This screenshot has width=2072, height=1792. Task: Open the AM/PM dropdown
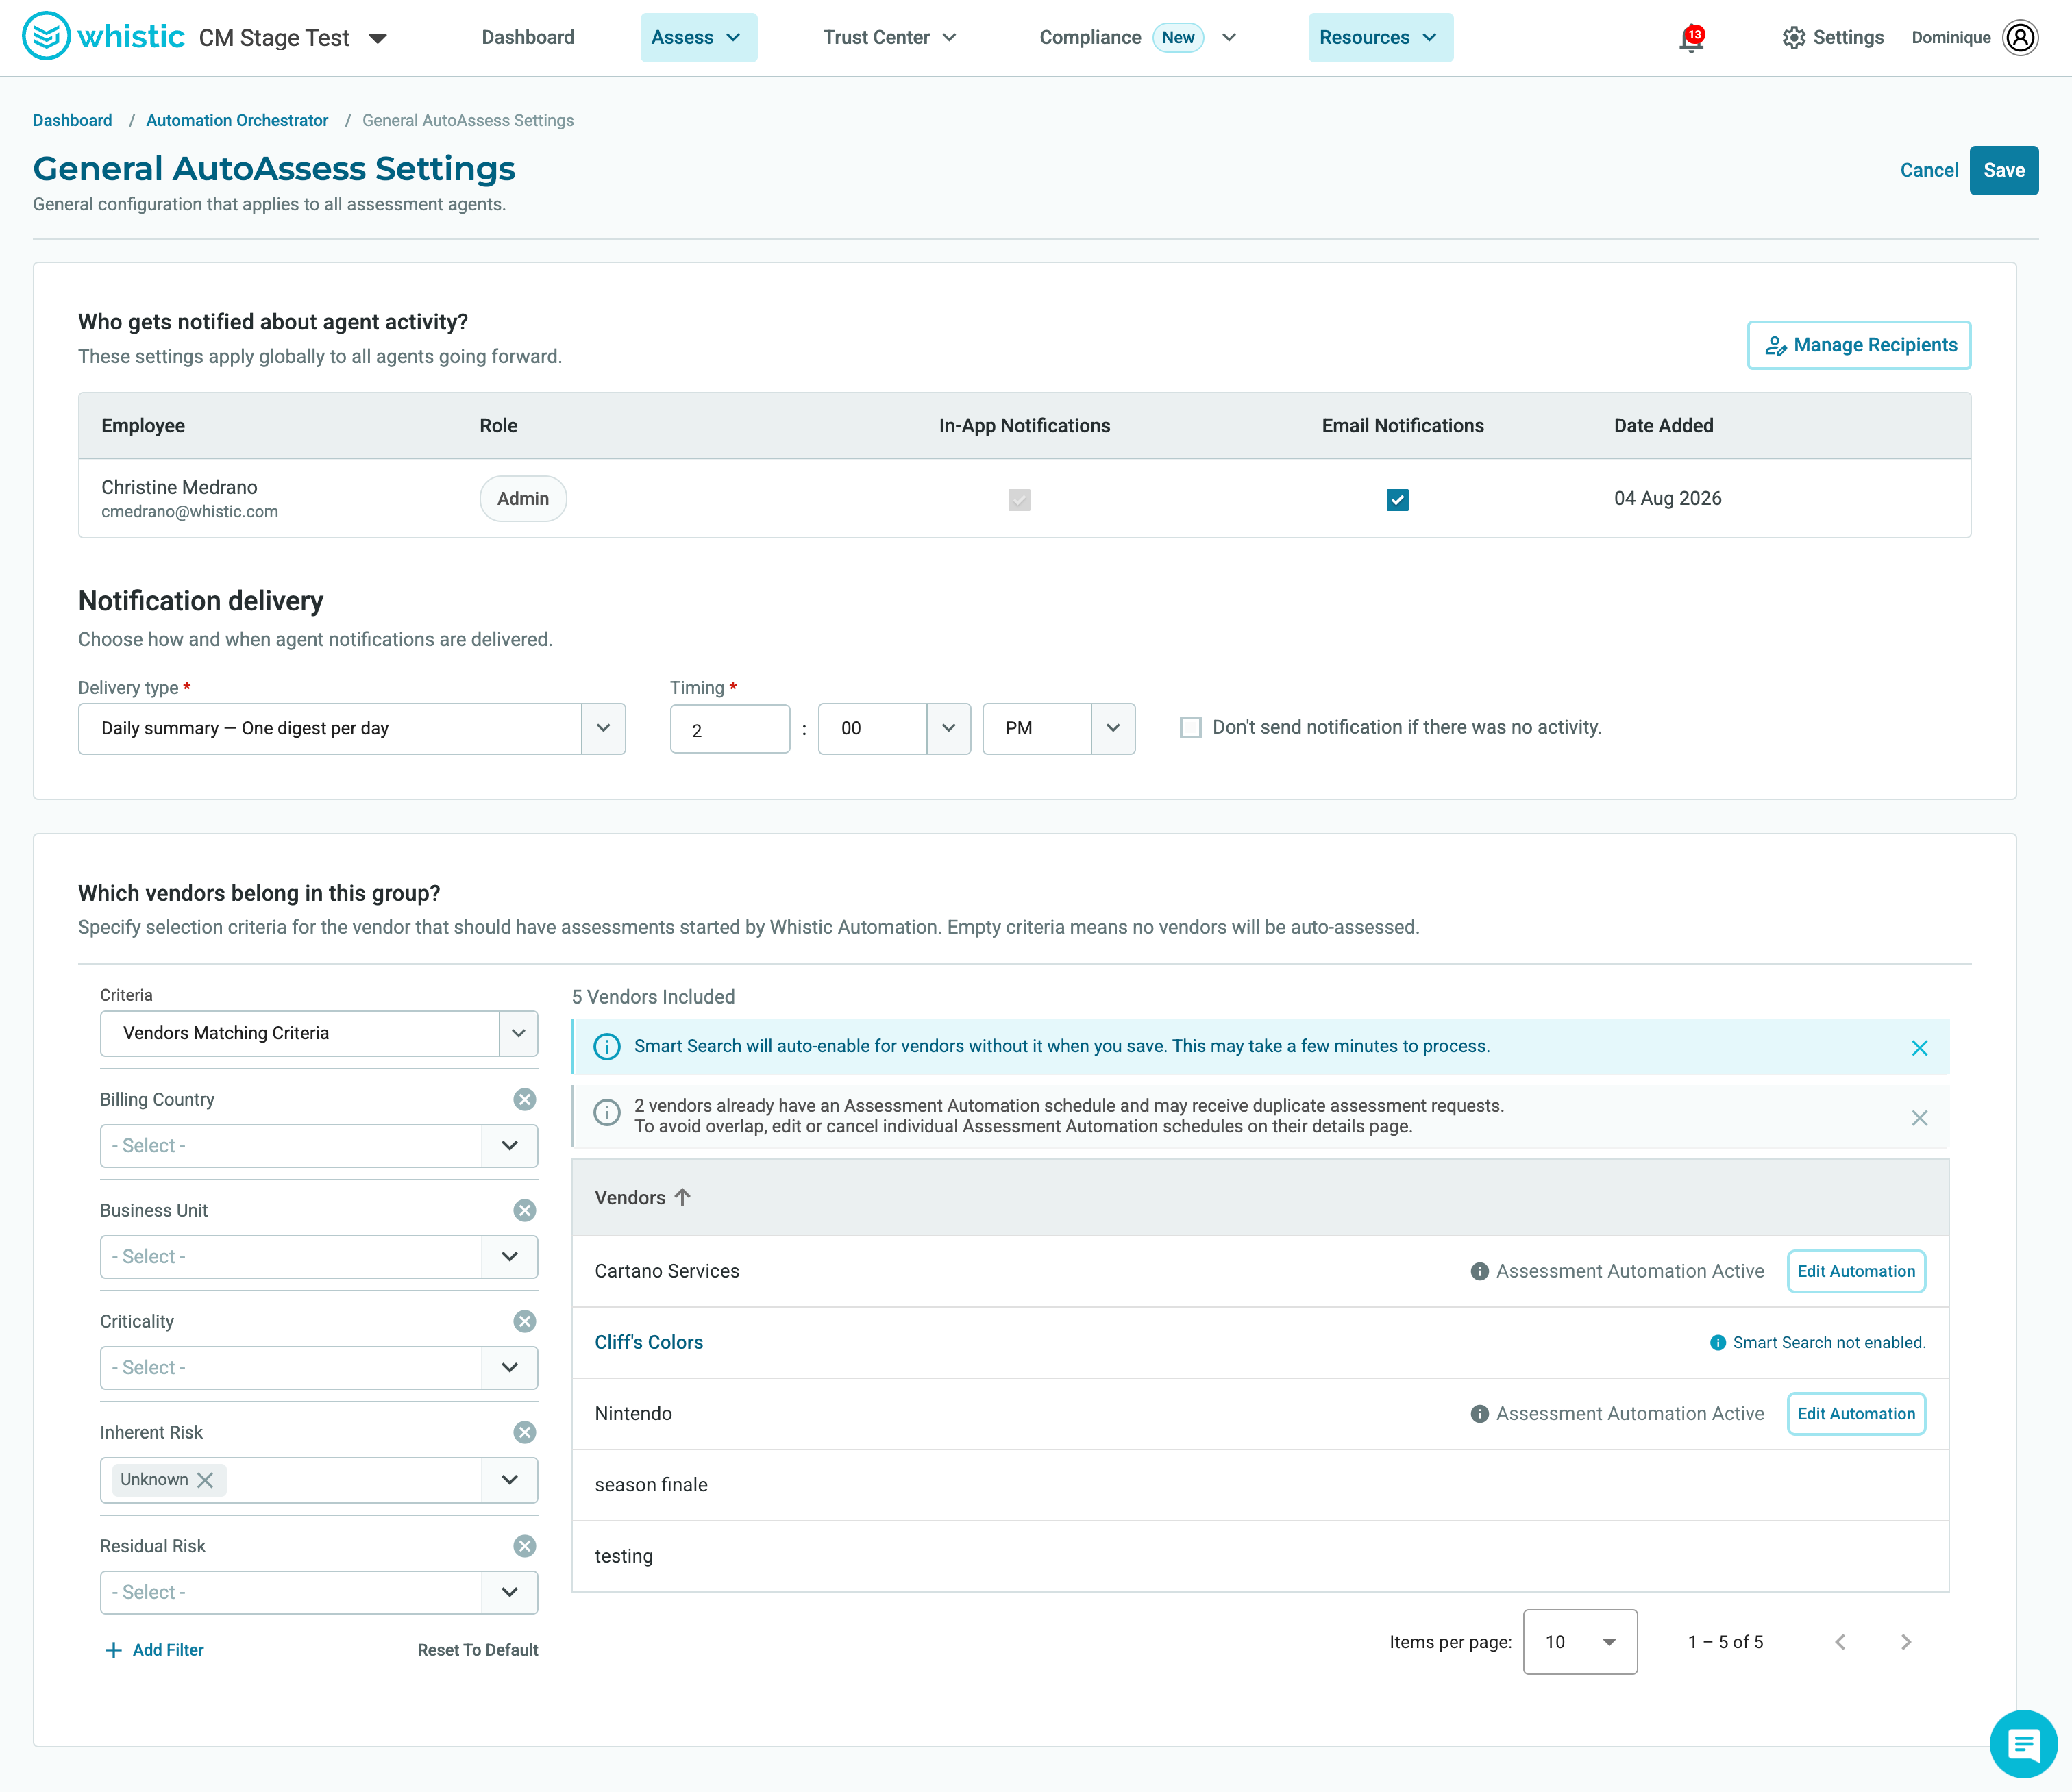[1058, 728]
